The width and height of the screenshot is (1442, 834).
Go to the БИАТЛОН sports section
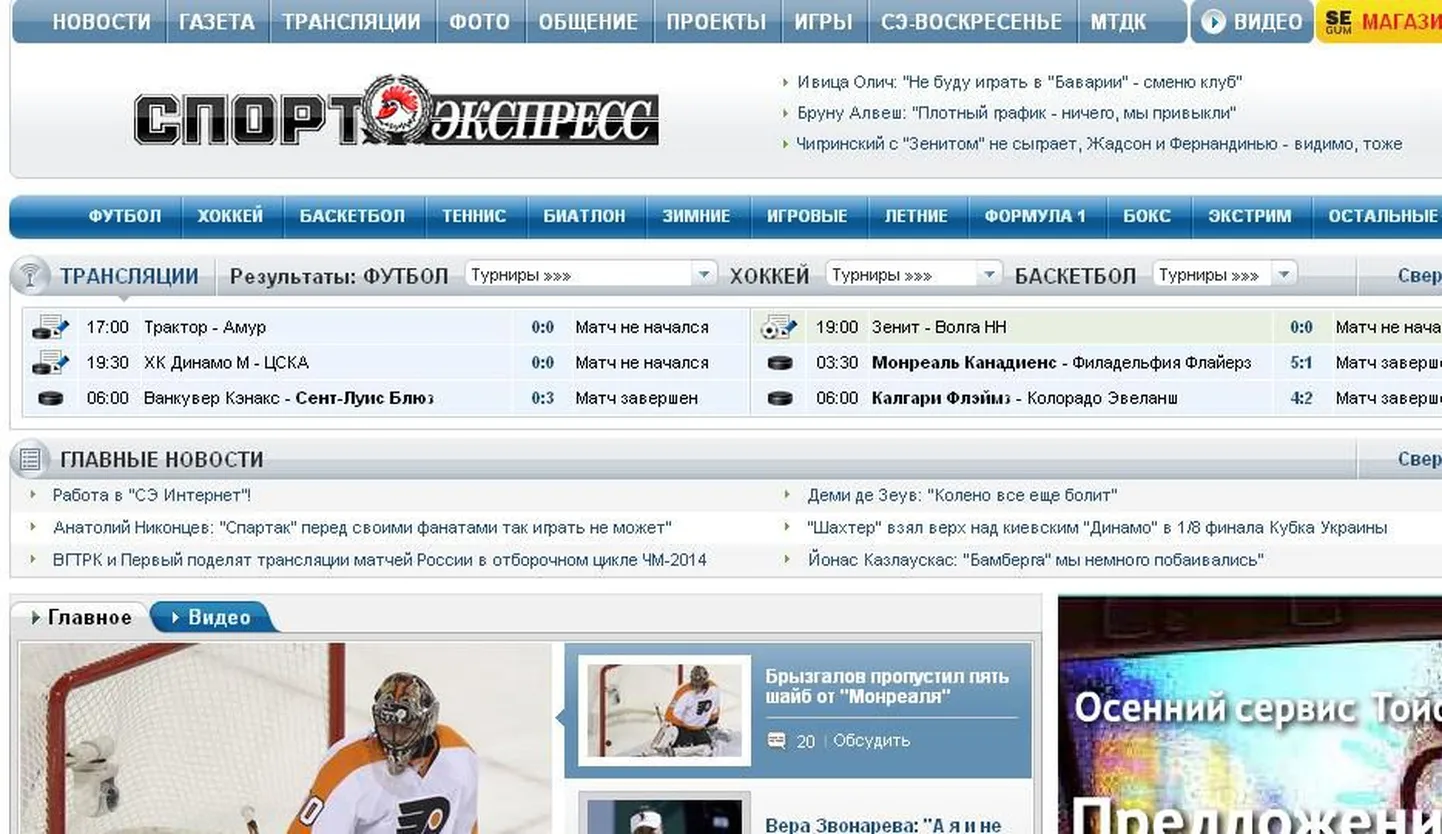[x=584, y=216]
